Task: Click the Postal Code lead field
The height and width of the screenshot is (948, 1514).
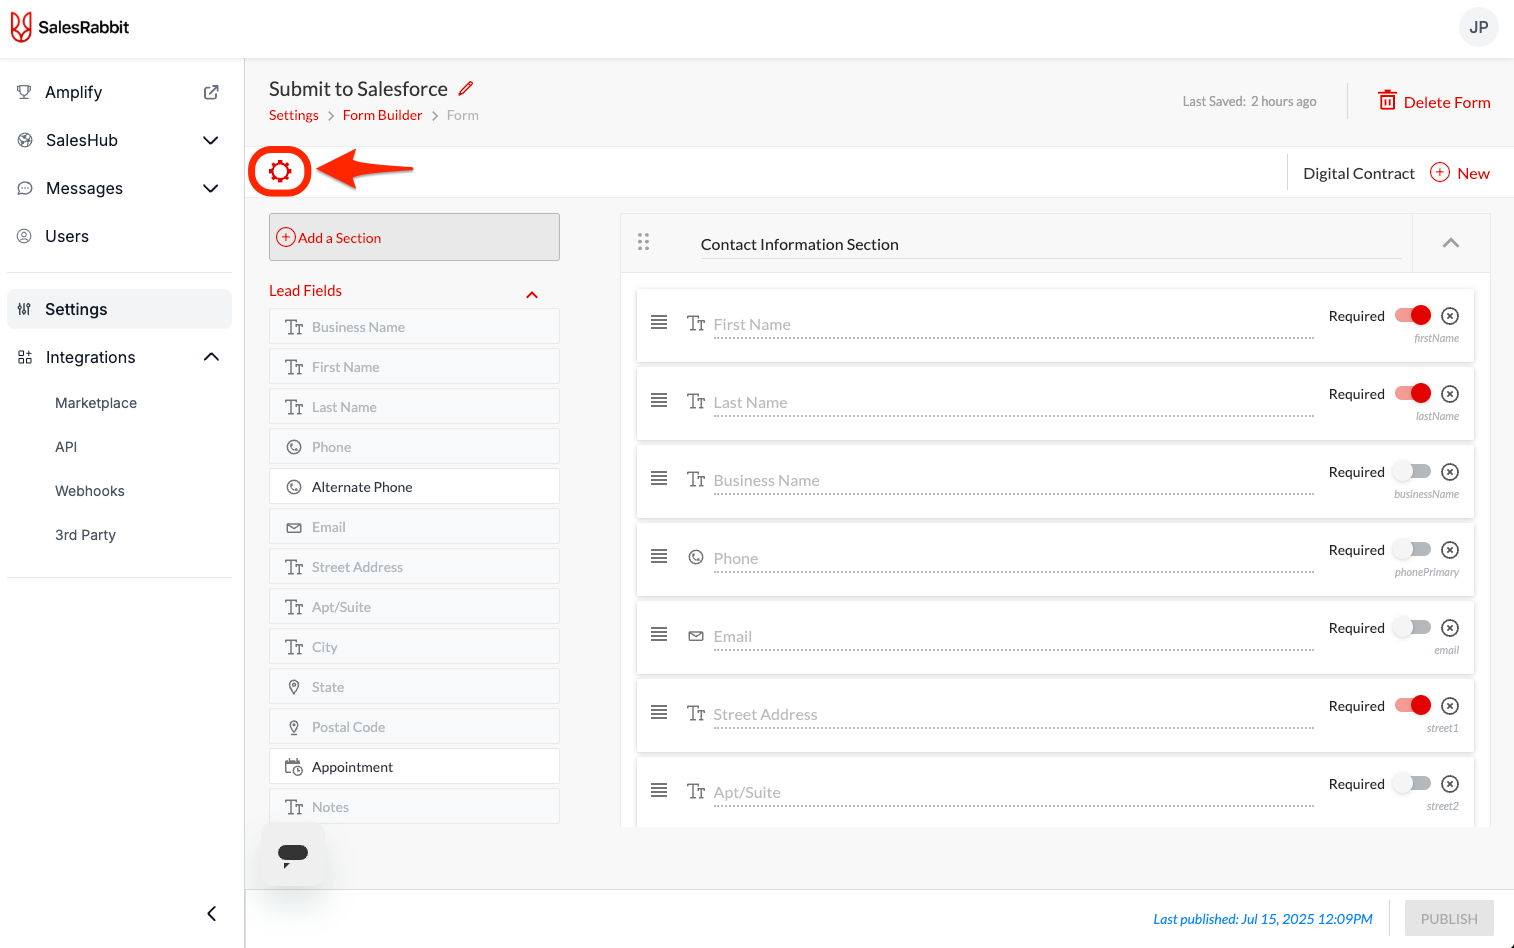Action: pos(414,727)
